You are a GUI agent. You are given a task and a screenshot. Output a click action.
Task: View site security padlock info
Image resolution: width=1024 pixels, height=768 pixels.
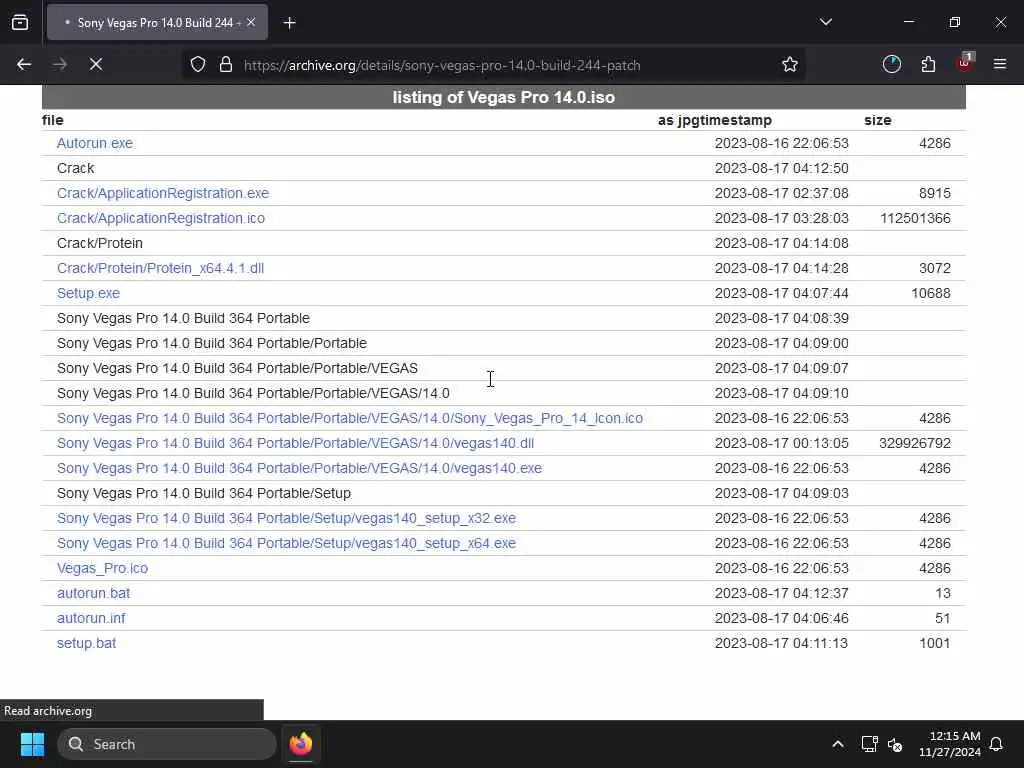[226, 65]
